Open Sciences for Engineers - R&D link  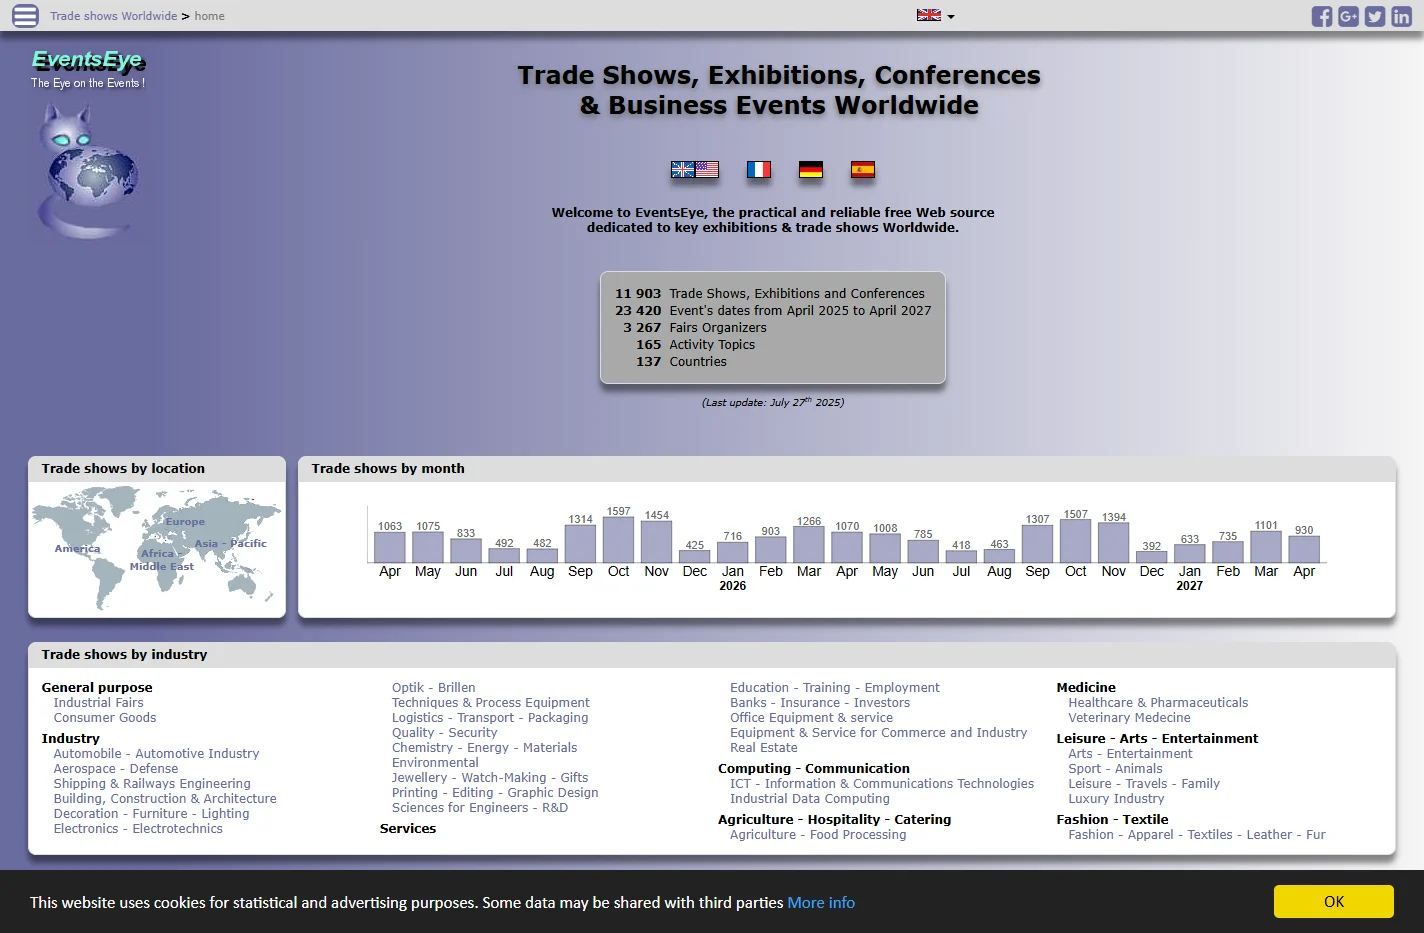pyautogui.click(x=480, y=808)
